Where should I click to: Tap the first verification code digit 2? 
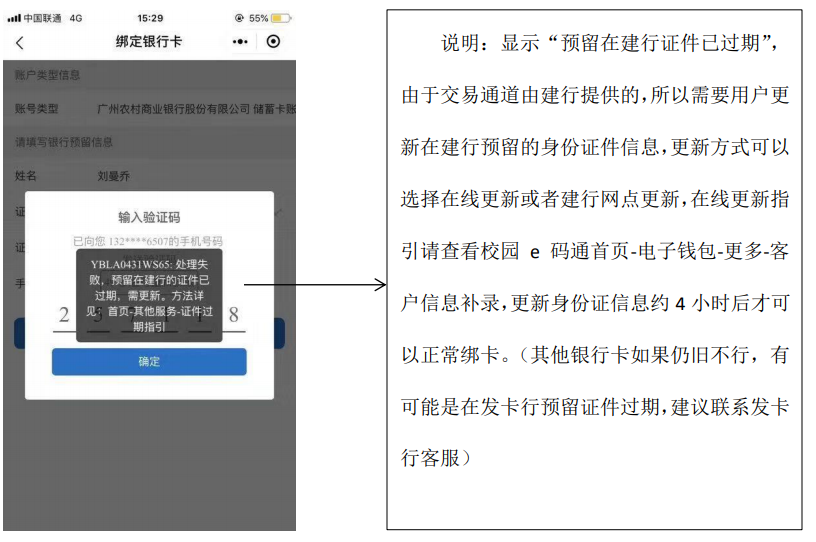tap(64, 314)
